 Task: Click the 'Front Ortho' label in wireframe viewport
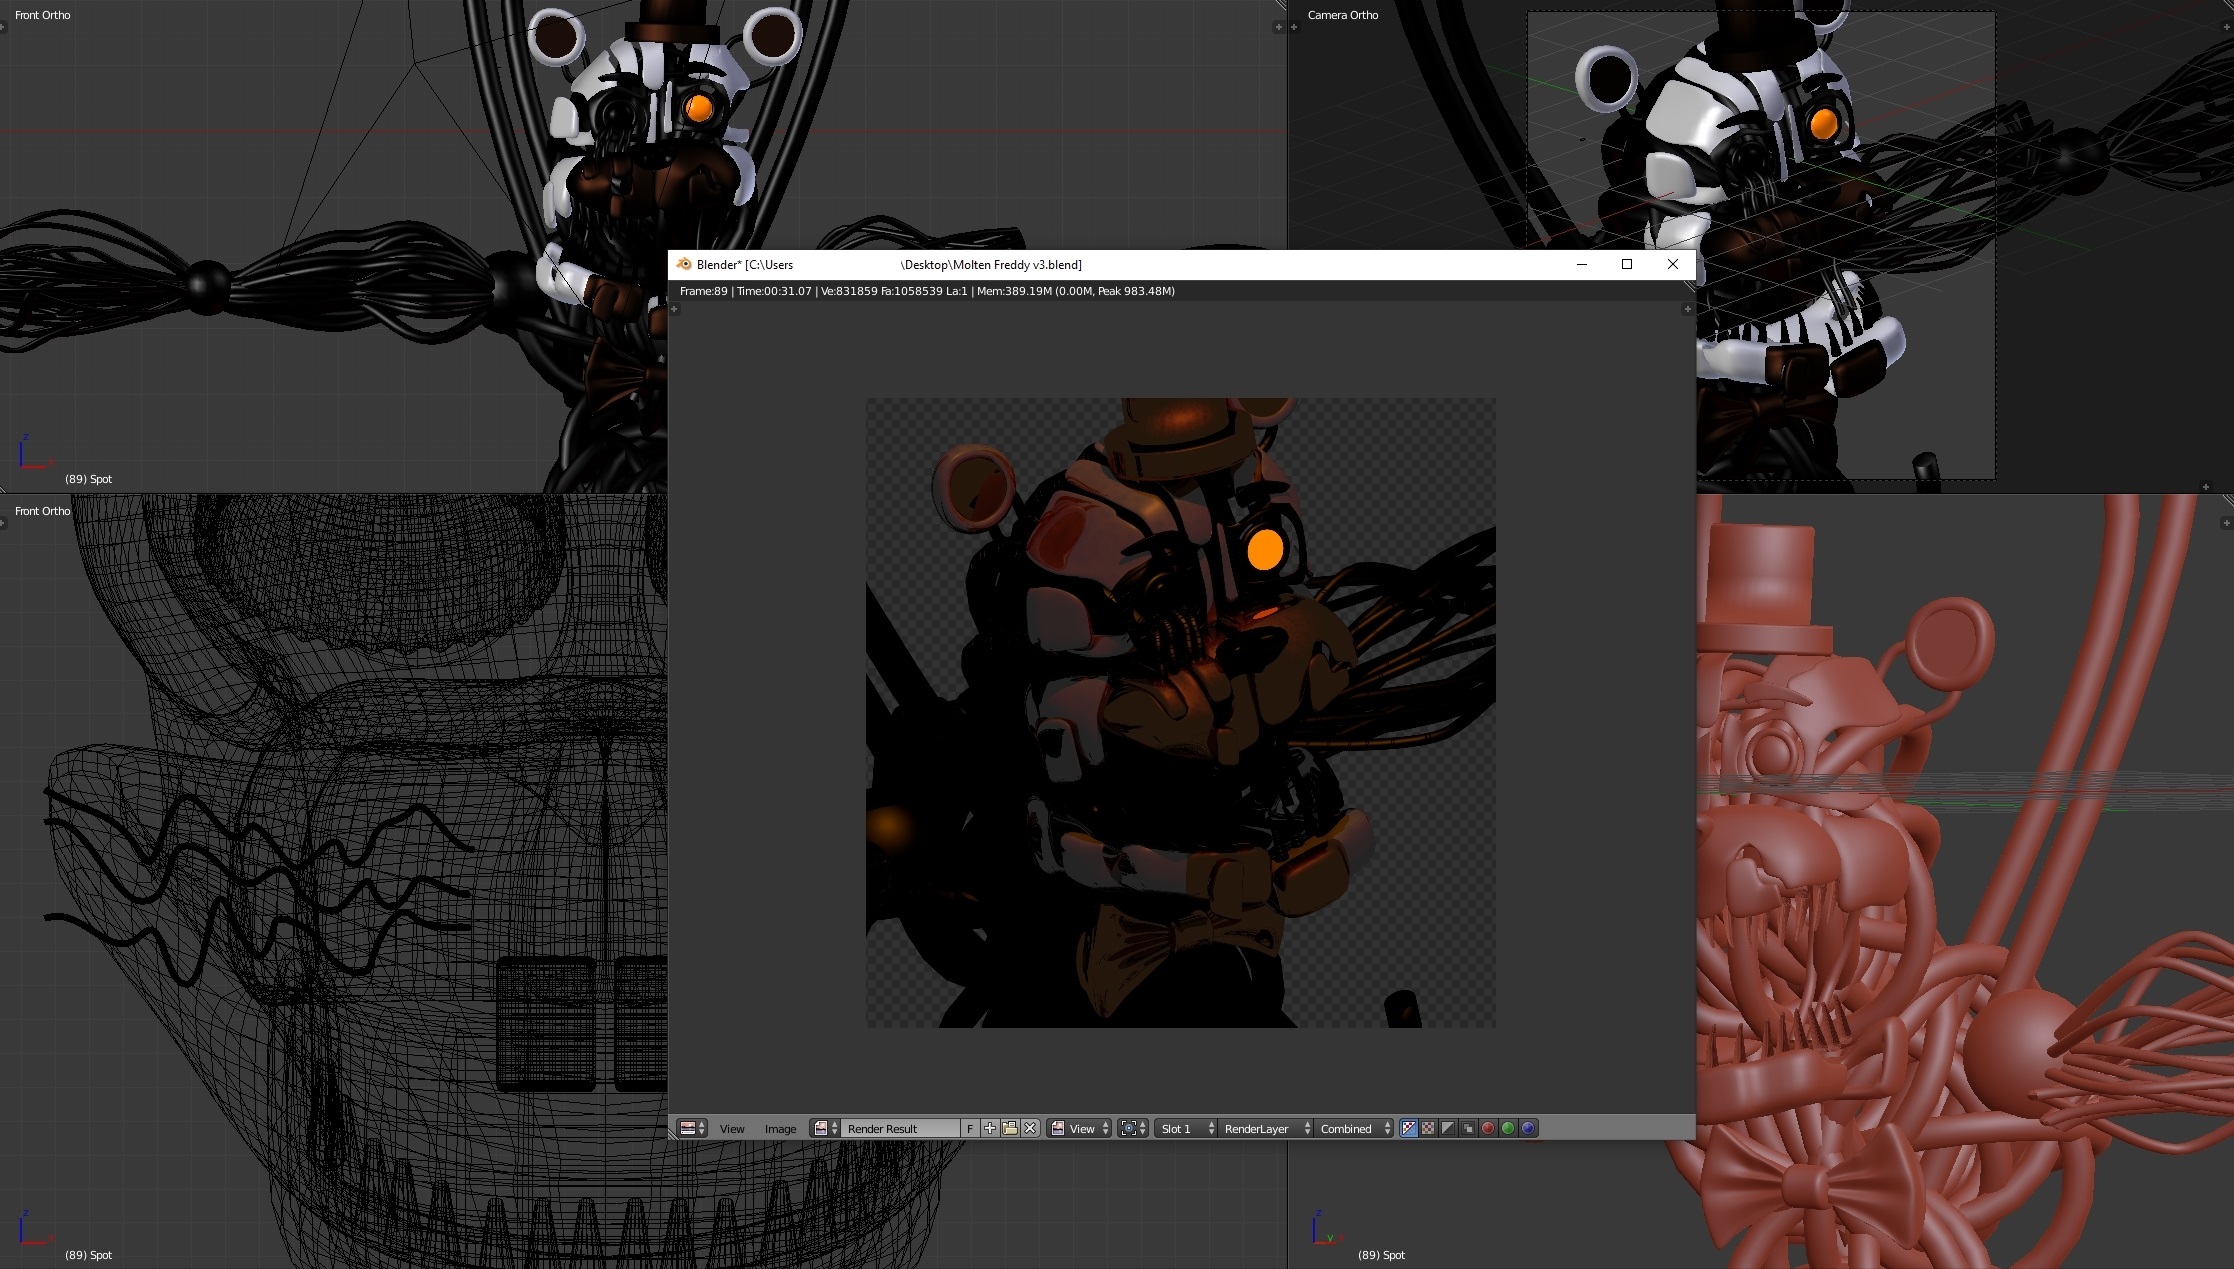(43, 511)
